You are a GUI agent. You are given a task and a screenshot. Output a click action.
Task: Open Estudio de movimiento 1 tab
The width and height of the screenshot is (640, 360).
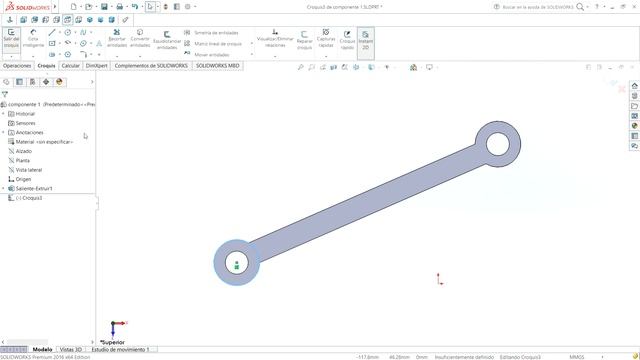click(121, 350)
